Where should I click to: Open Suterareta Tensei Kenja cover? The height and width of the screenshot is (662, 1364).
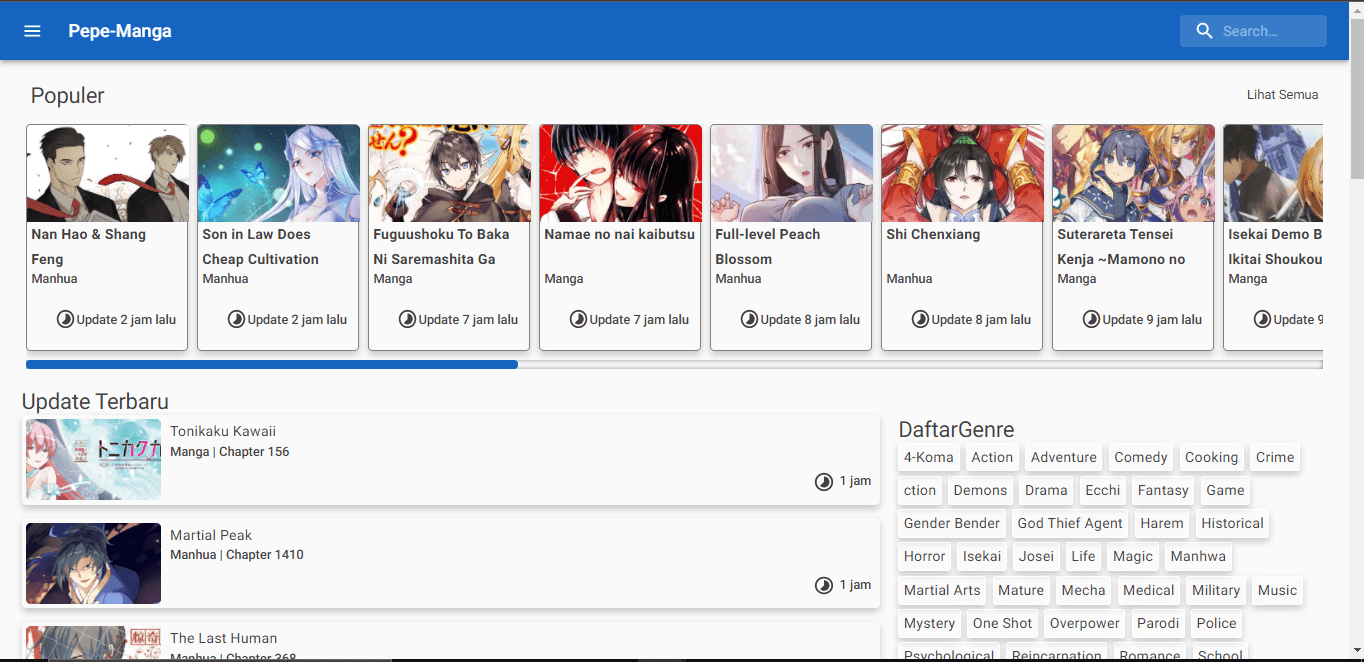point(1134,173)
